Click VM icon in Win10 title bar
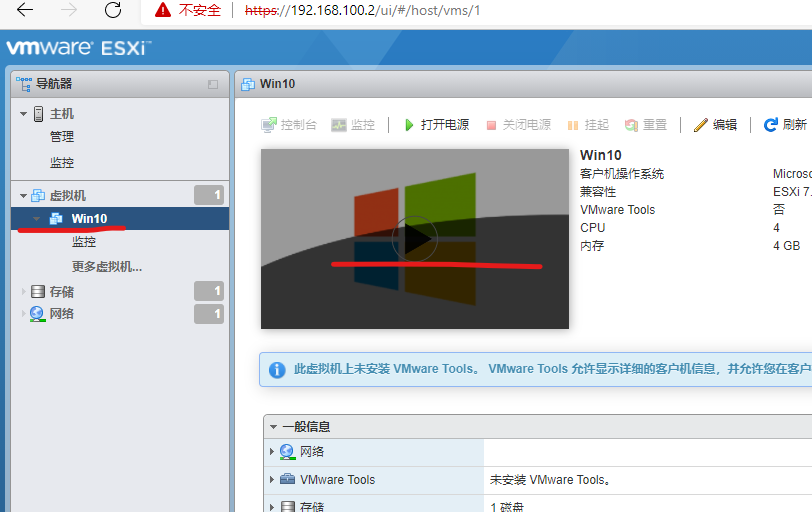 (x=248, y=84)
